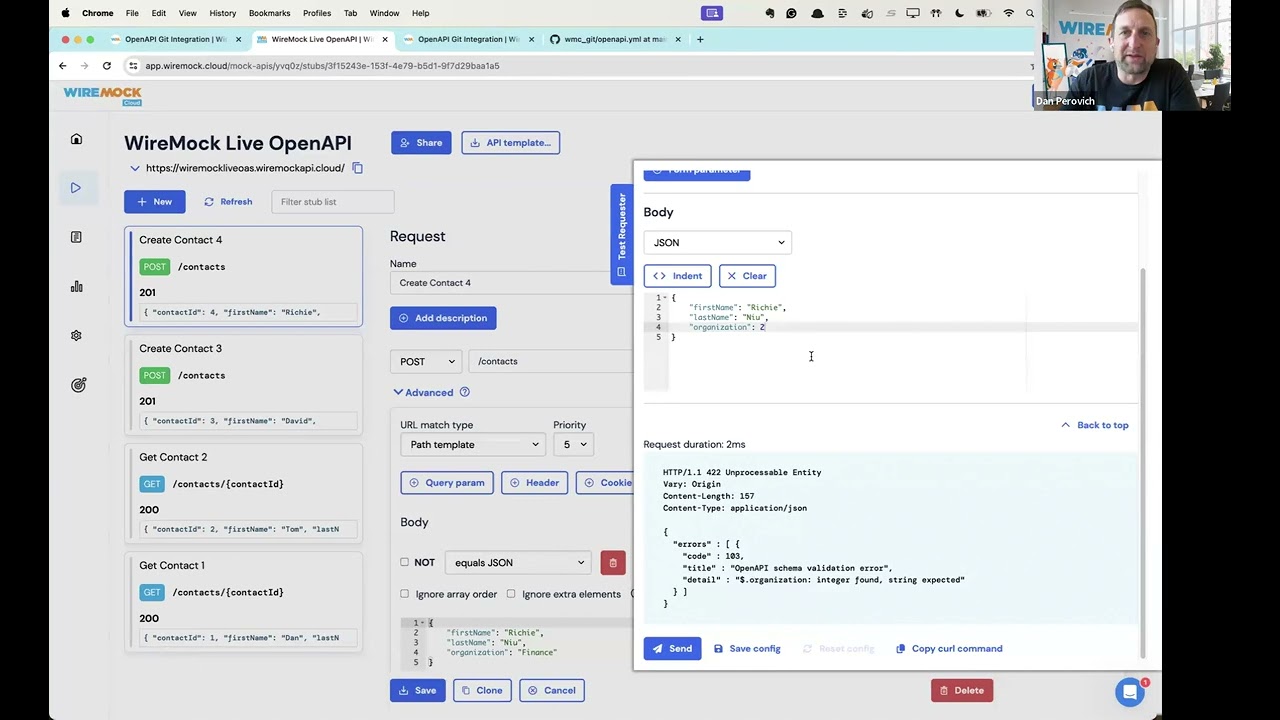The width and height of the screenshot is (1280, 720).
Task: Delete the current stub
Action: [961, 691]
